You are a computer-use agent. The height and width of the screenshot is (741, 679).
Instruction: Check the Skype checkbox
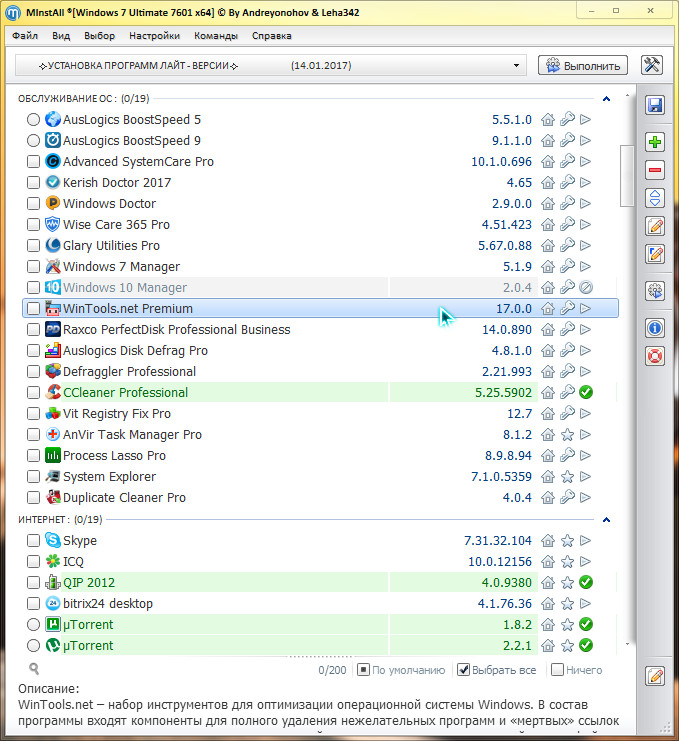click(x=33, y=540)
